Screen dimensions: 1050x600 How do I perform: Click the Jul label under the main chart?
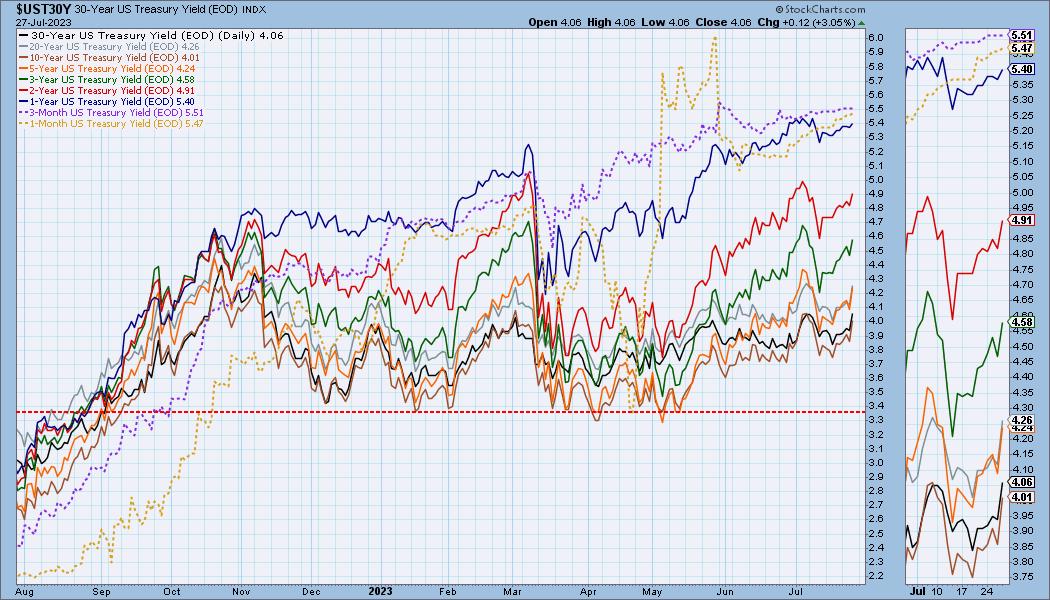coord(796,592)
